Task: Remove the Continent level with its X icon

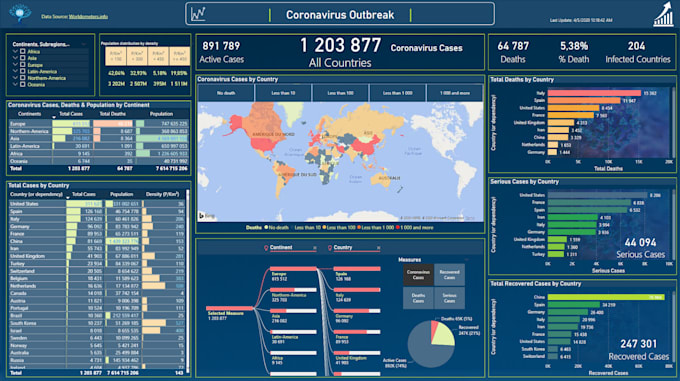Action: 315,248
